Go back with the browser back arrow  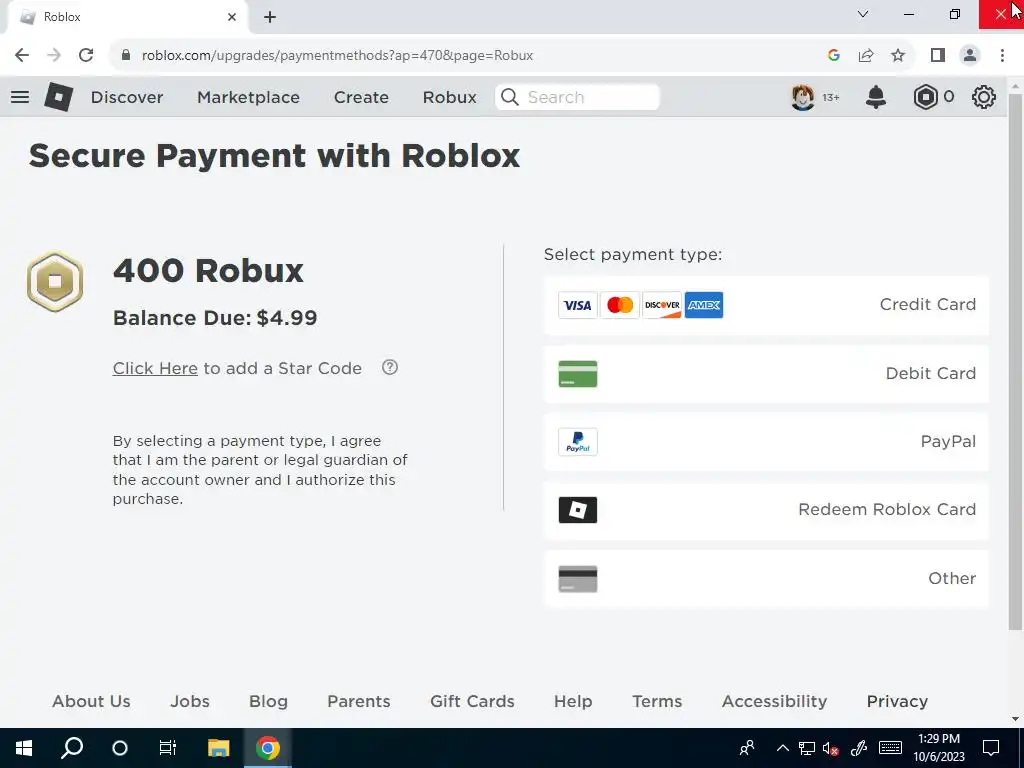click(22, 56)
